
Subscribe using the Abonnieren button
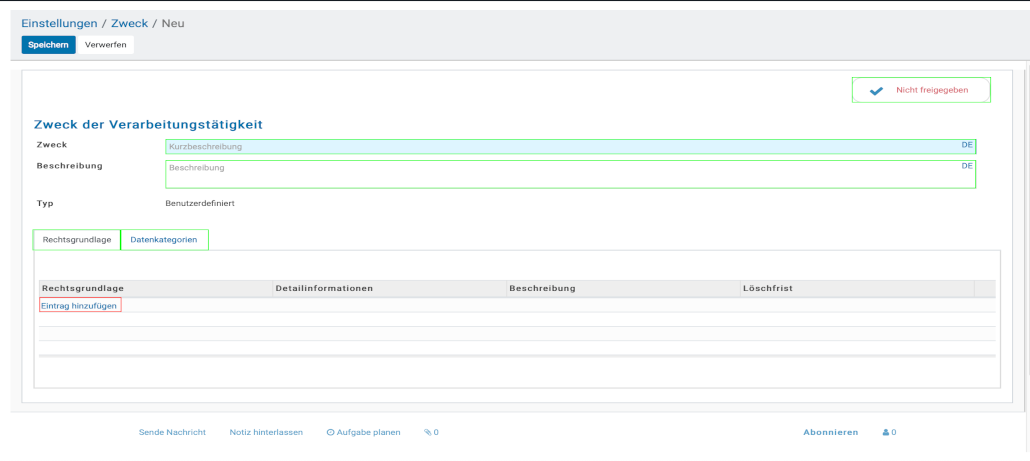coord(830,433)
